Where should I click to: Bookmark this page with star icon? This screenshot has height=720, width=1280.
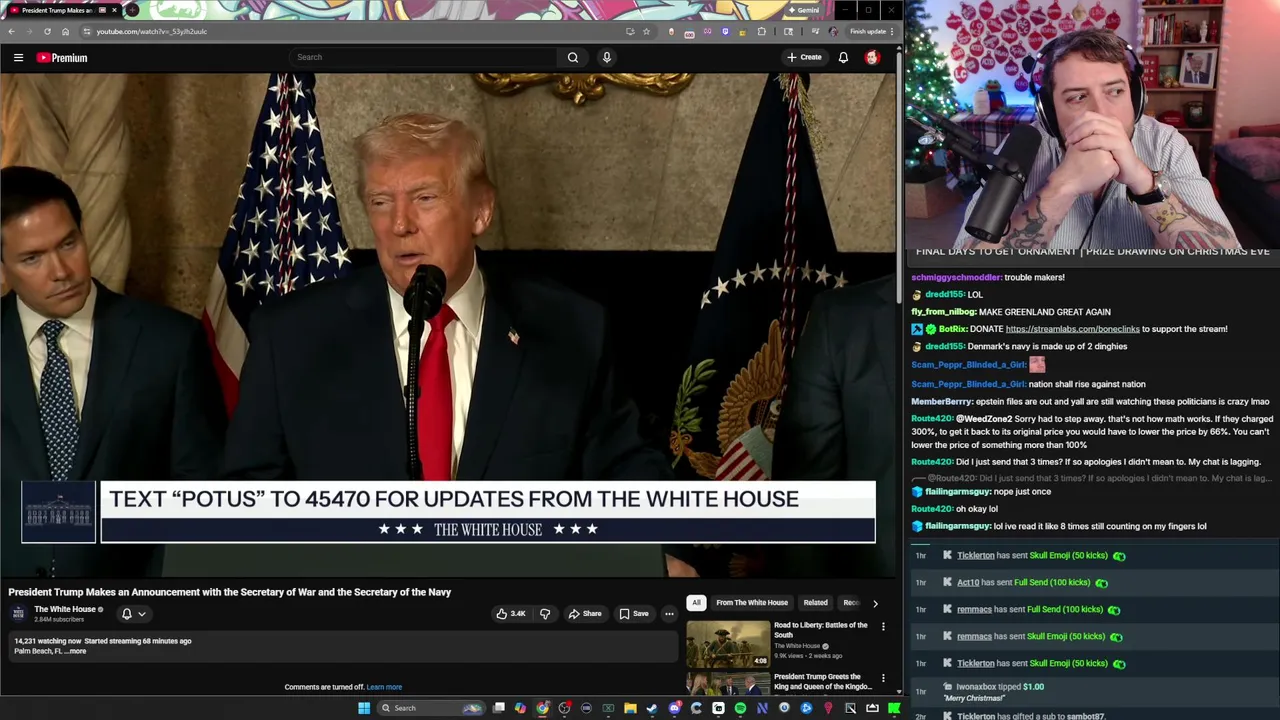646,31
